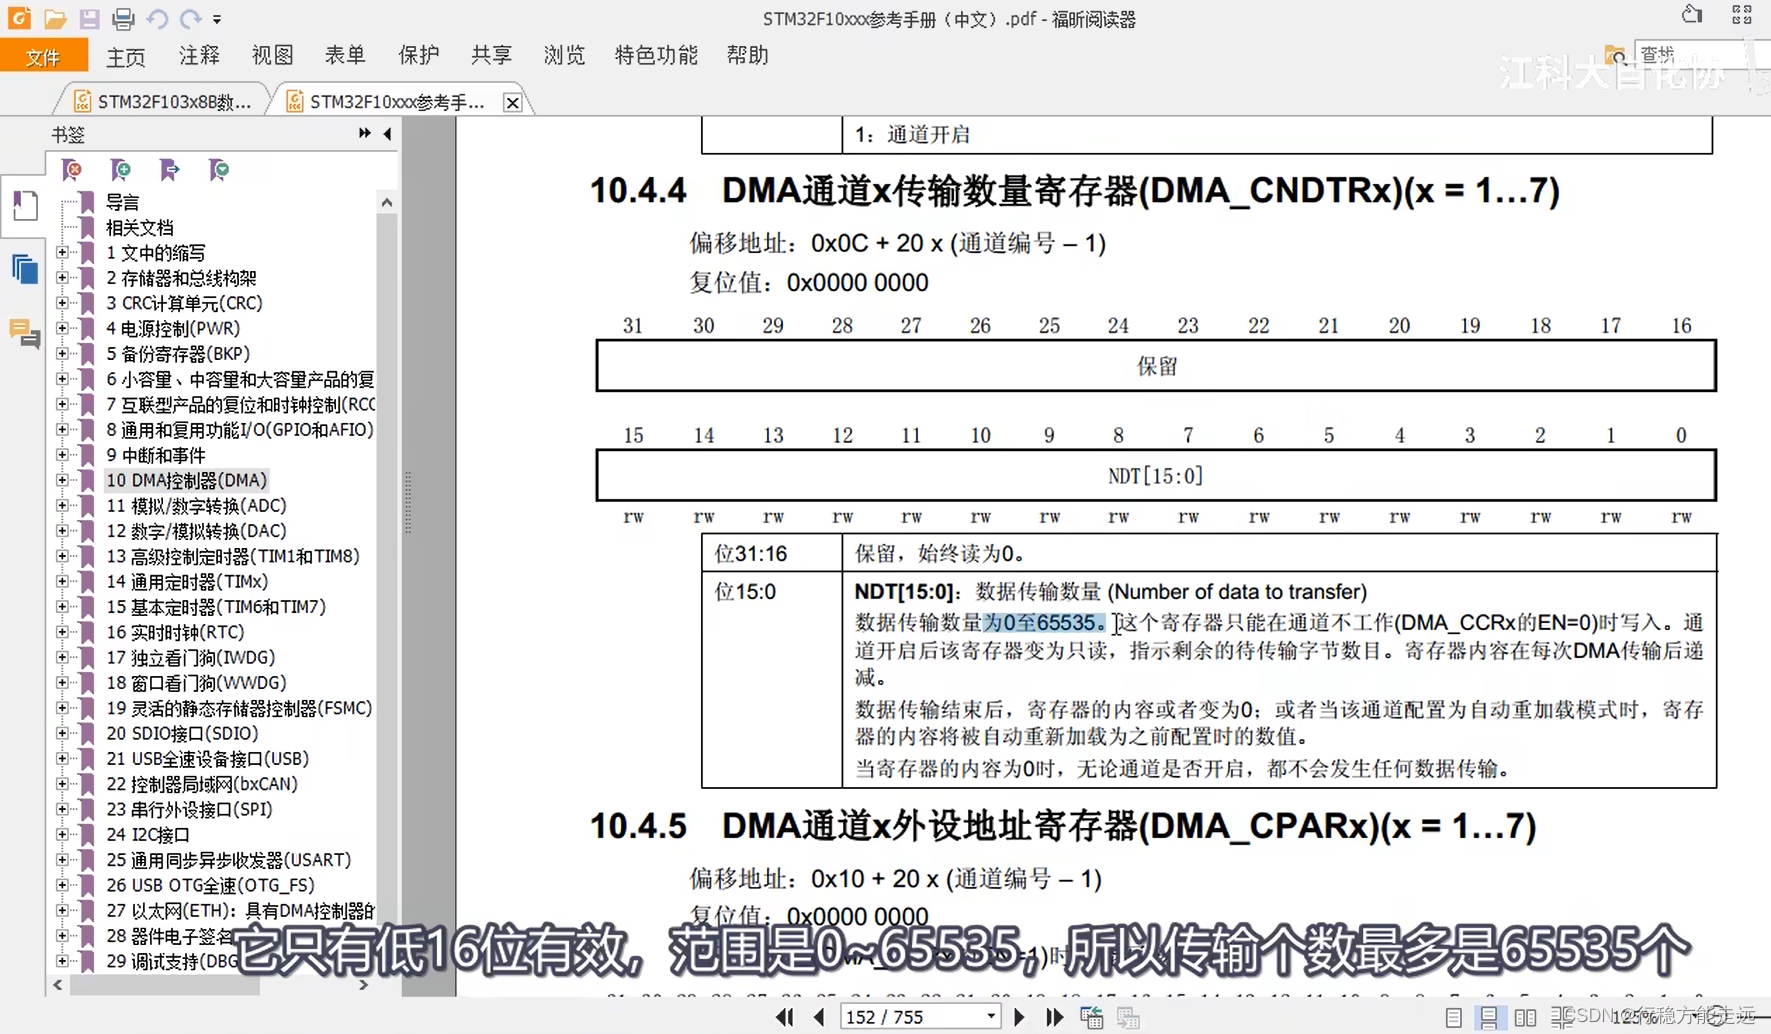
Task: Set bookmark destination icon
Action: [x=169, y=170]
